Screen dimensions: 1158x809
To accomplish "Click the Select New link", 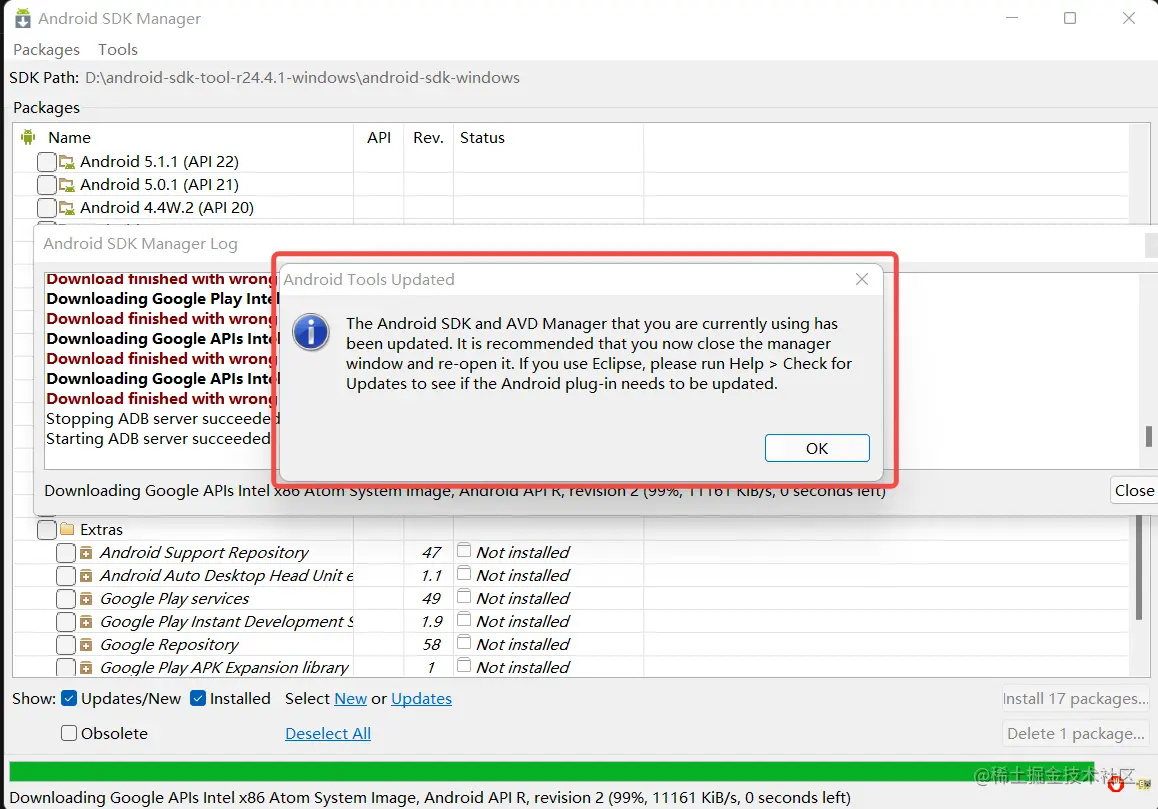I will point(351,699).
